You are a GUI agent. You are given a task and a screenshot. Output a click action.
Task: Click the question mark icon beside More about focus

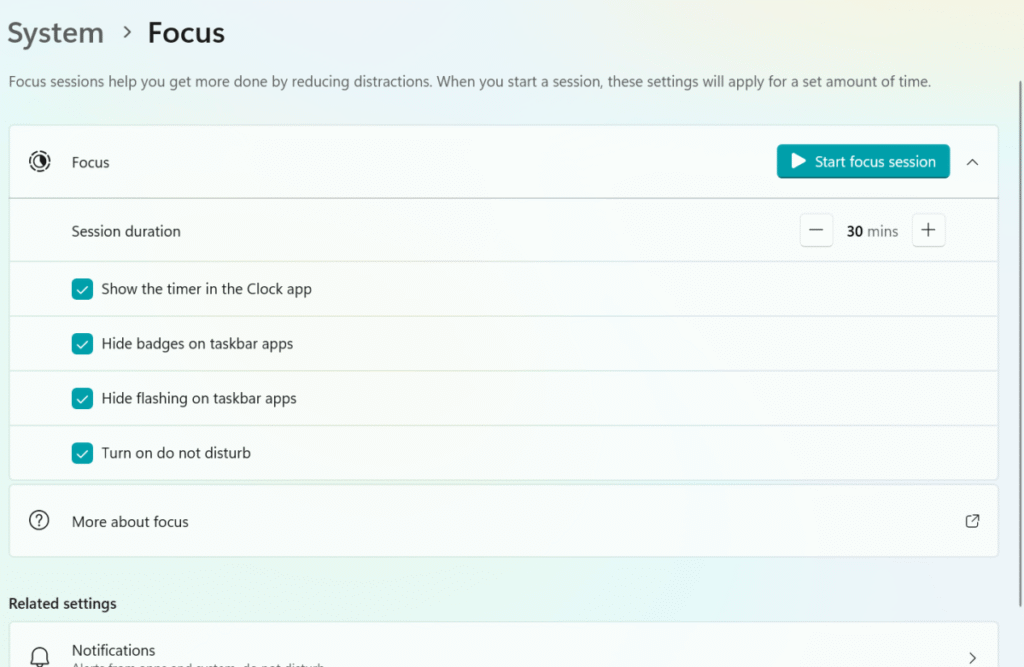click(x=39, y=520)
